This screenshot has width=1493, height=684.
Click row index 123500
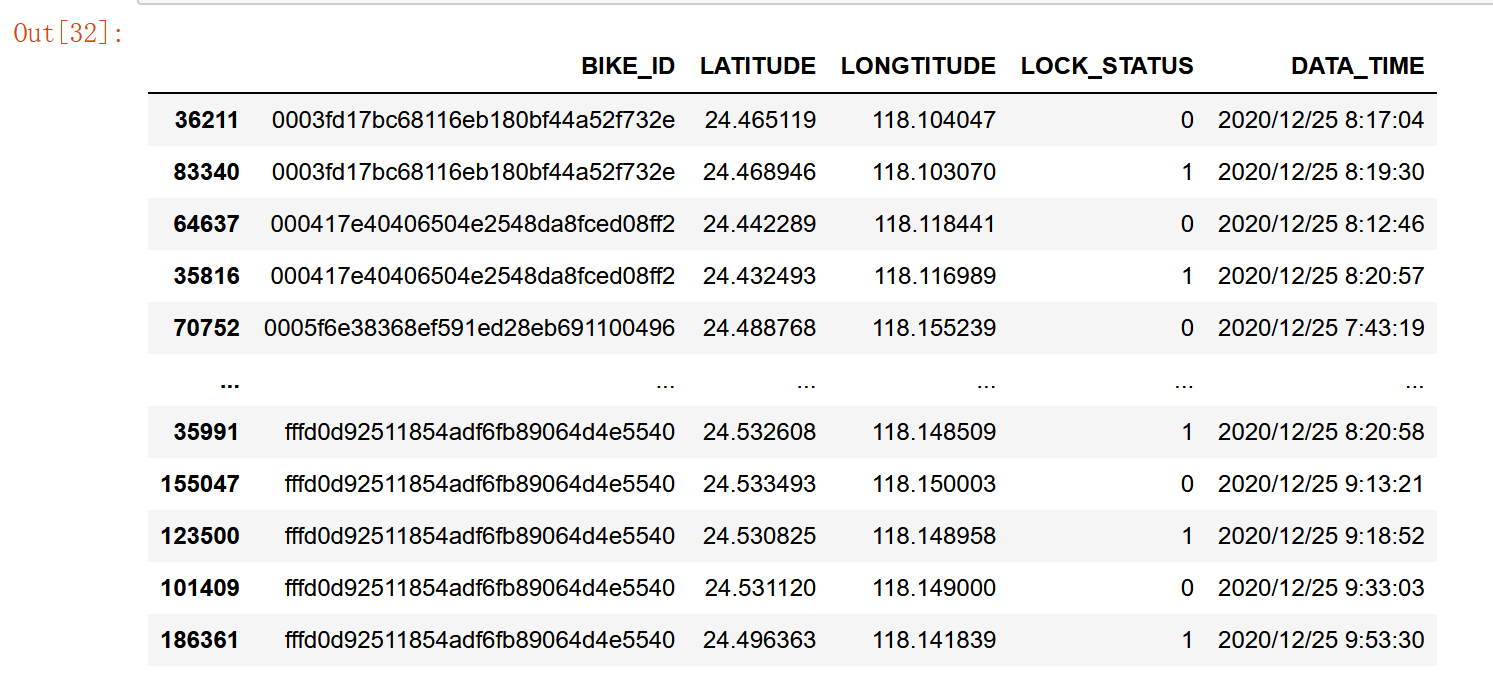(200, 536)
